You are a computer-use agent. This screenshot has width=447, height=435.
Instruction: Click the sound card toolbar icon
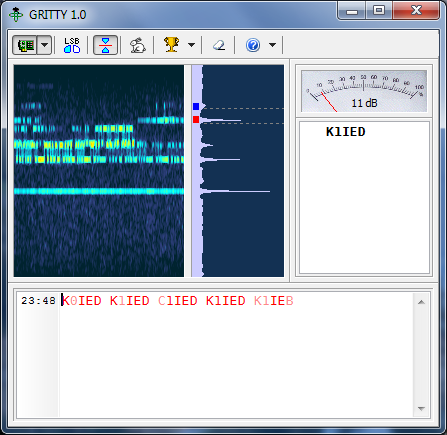(x=25, y=45)
